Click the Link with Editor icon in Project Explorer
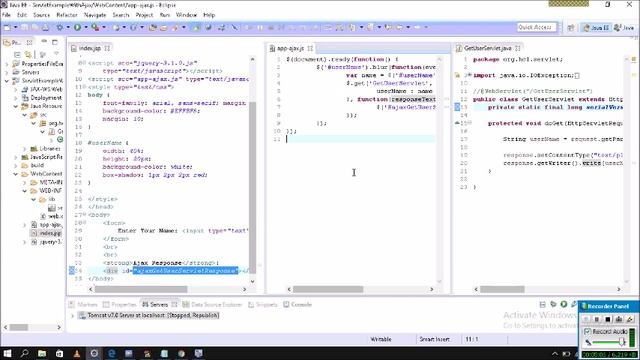 pyautogui.click(x=28, y=54)
